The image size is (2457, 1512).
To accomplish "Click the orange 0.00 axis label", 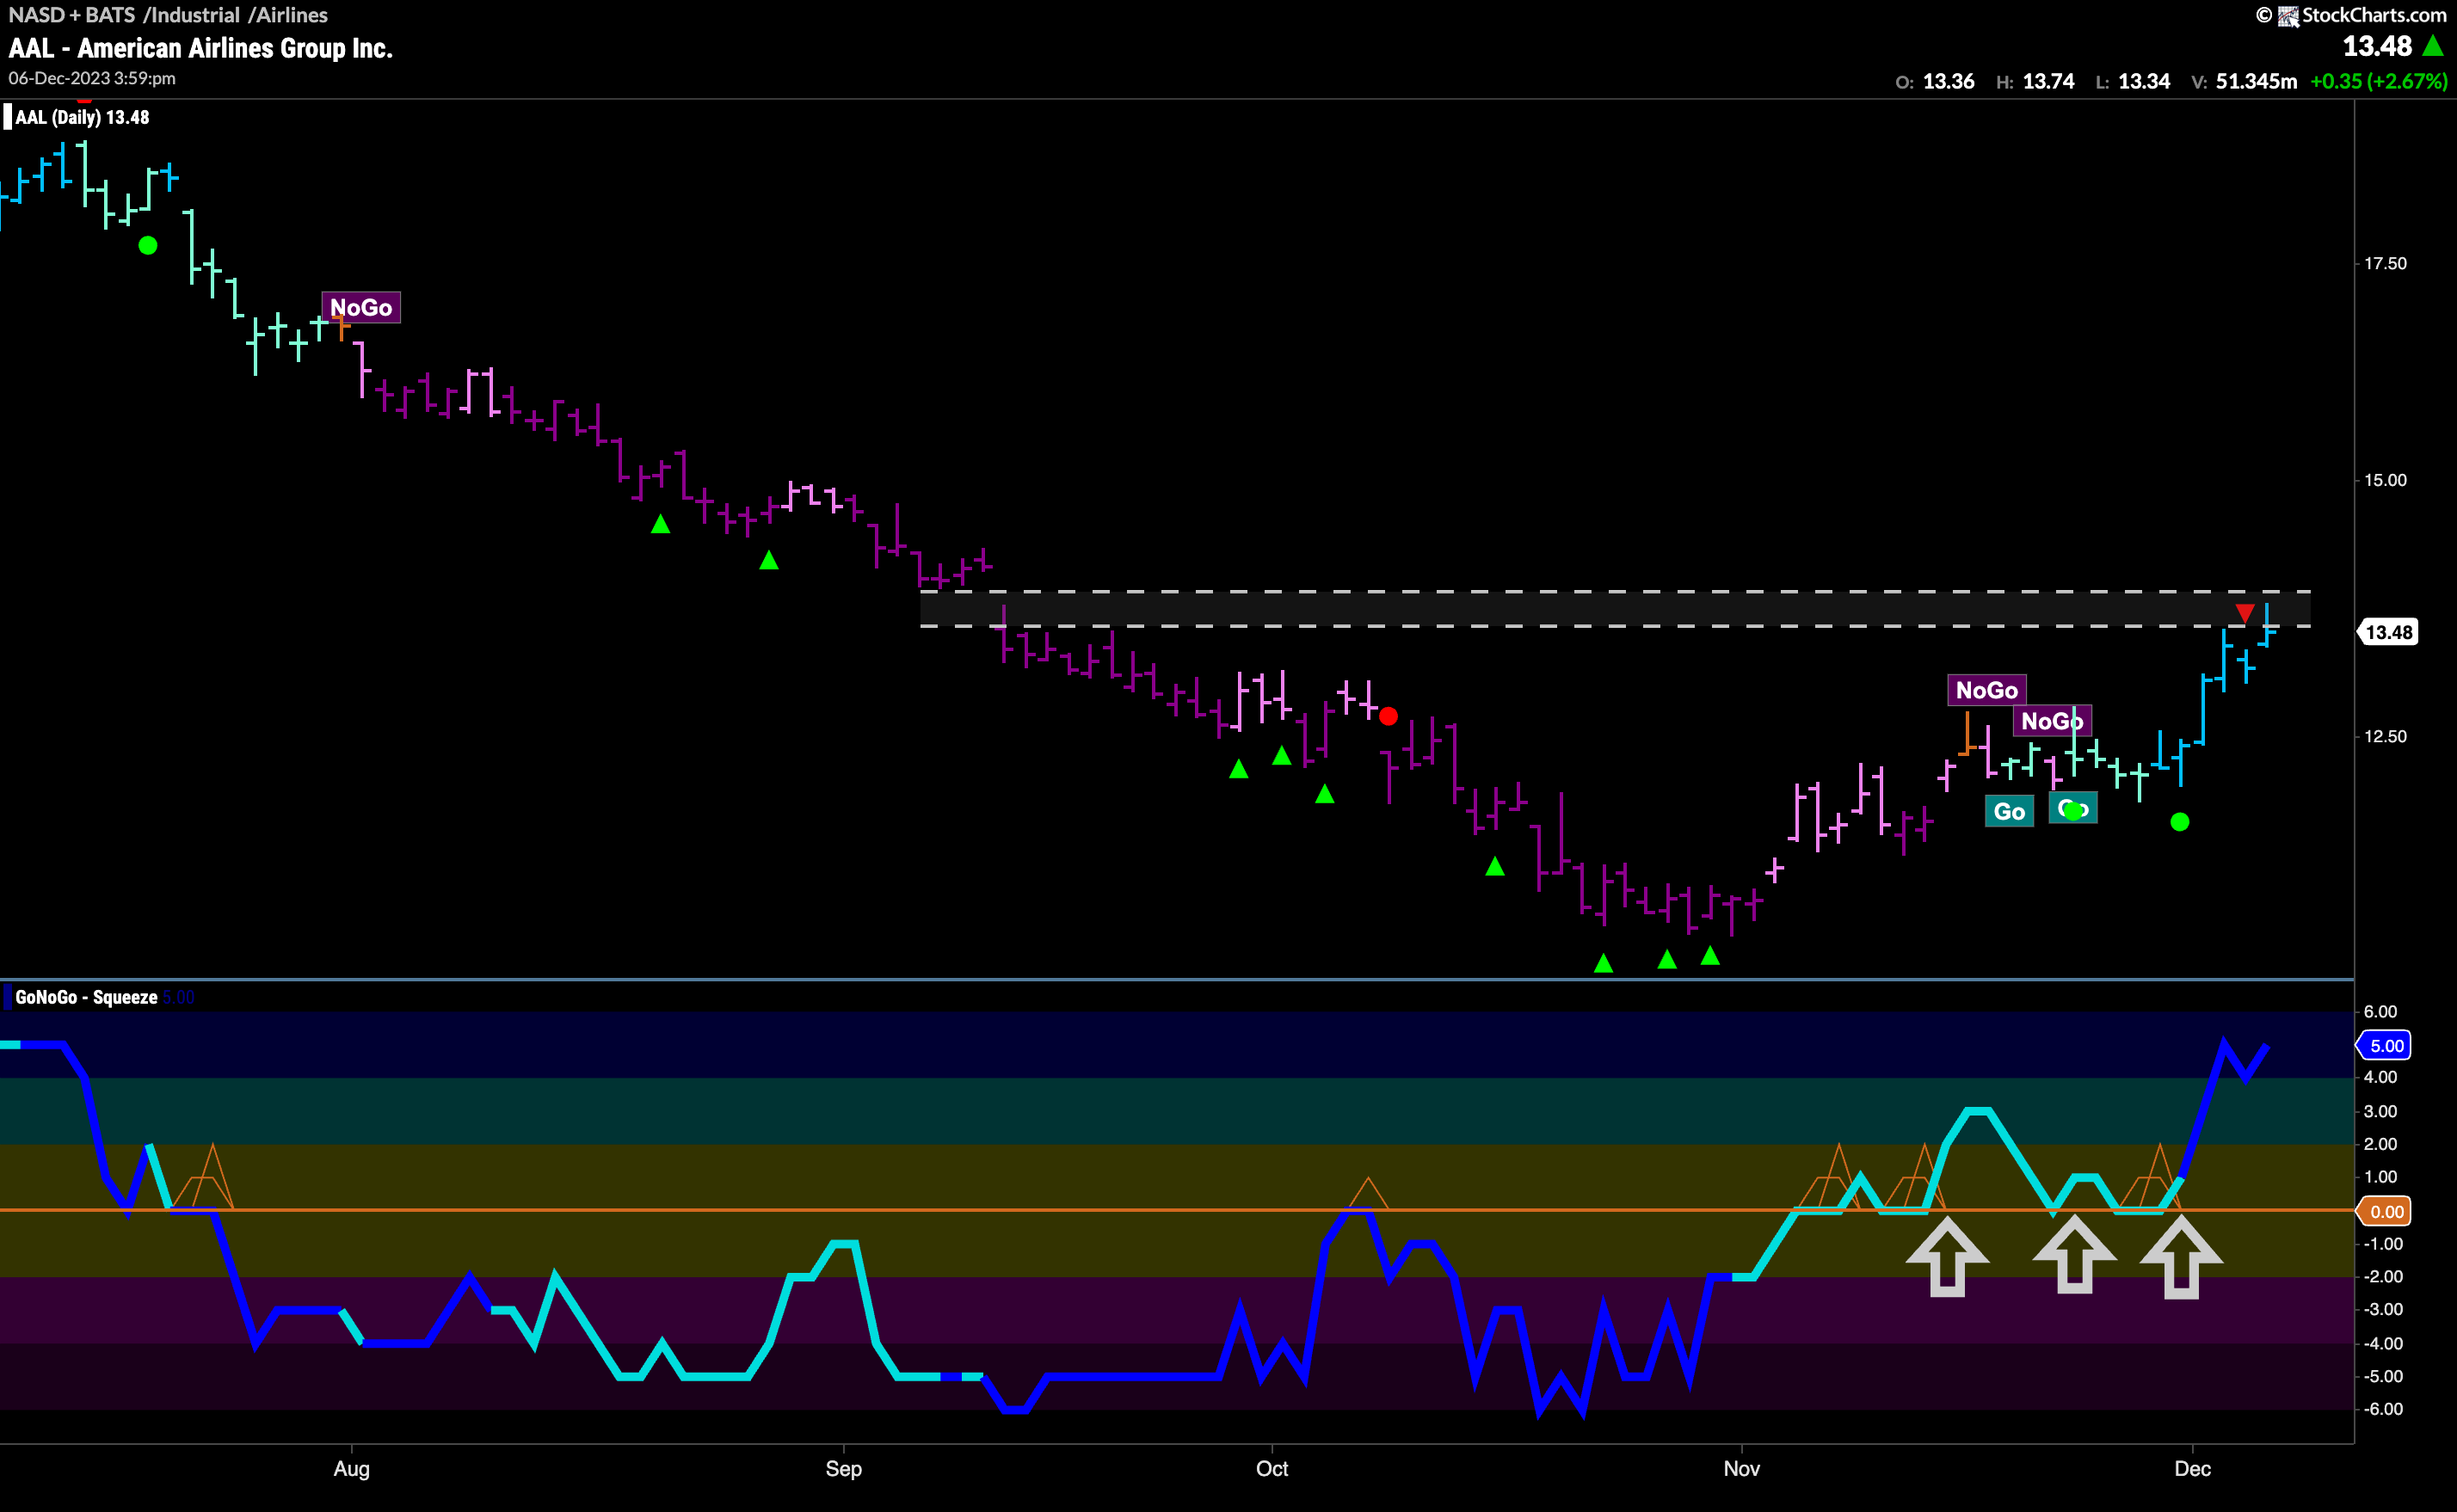I will point(2385,1211).
